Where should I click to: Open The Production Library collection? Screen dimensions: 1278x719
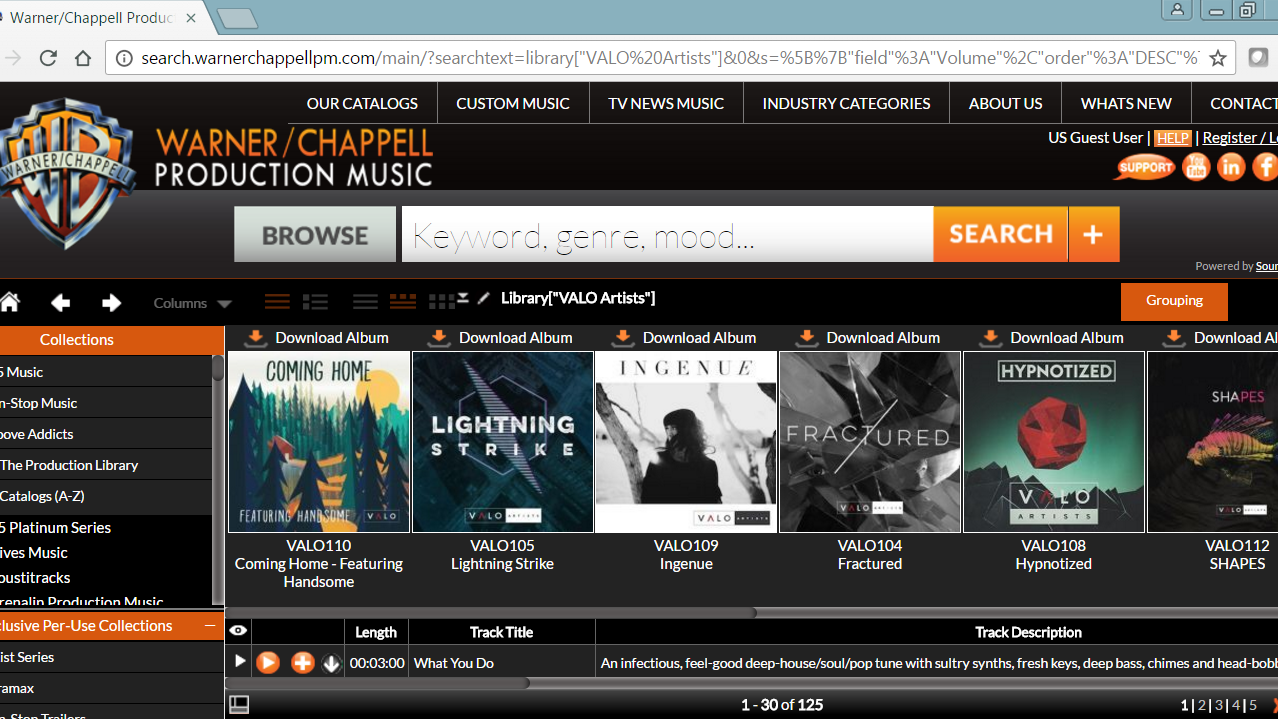click(105, 465)
